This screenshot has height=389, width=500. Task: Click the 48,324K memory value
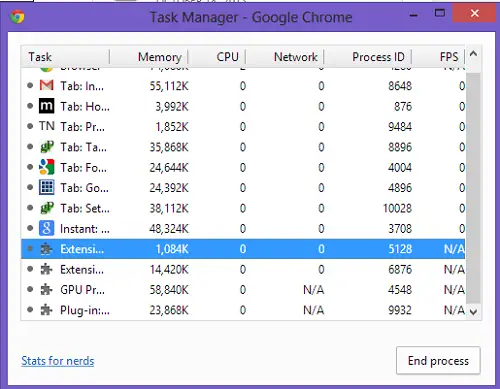[x=169, y=229]
